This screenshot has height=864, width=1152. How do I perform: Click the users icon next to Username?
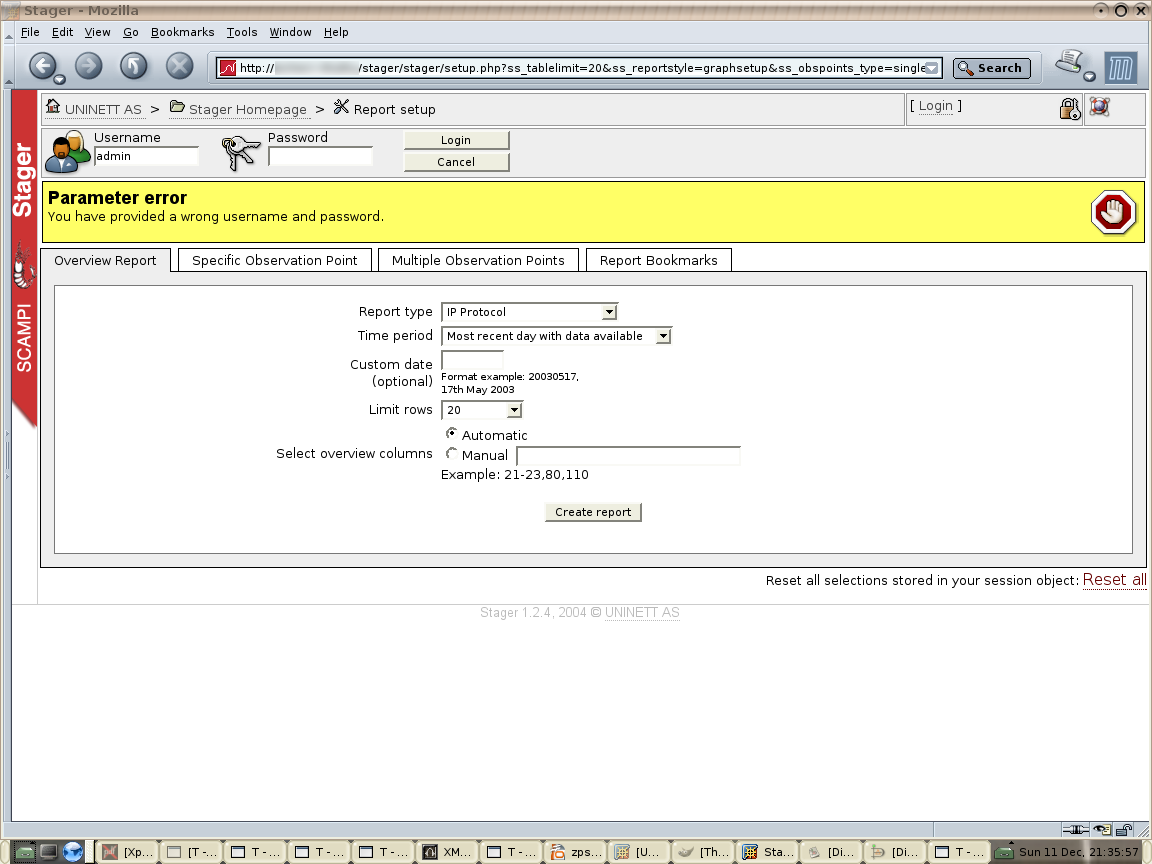68,152
